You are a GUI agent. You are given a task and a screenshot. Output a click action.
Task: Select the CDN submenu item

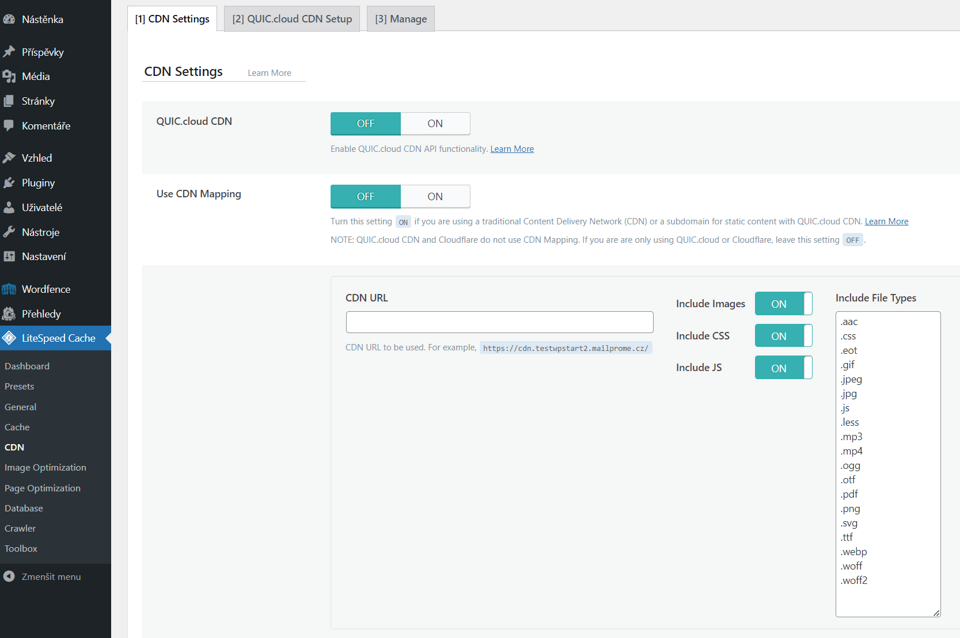click(15, 447)
